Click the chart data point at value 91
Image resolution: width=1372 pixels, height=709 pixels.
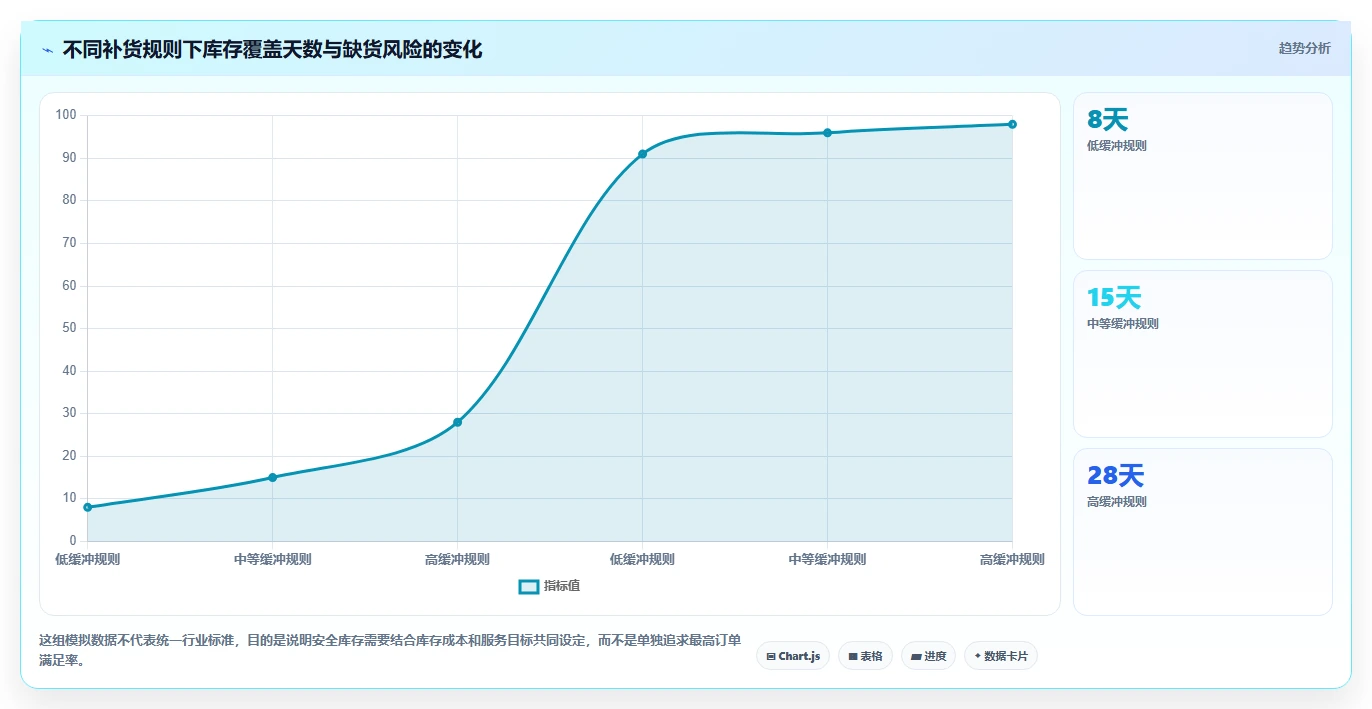(x=642, y=154)
